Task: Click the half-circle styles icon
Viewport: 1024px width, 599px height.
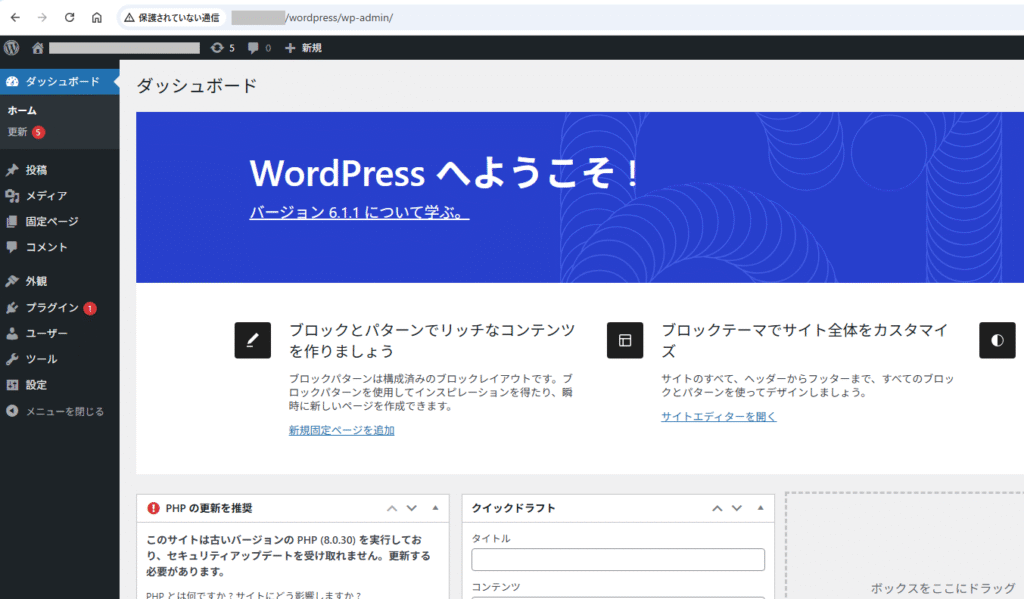Action: 997,340
